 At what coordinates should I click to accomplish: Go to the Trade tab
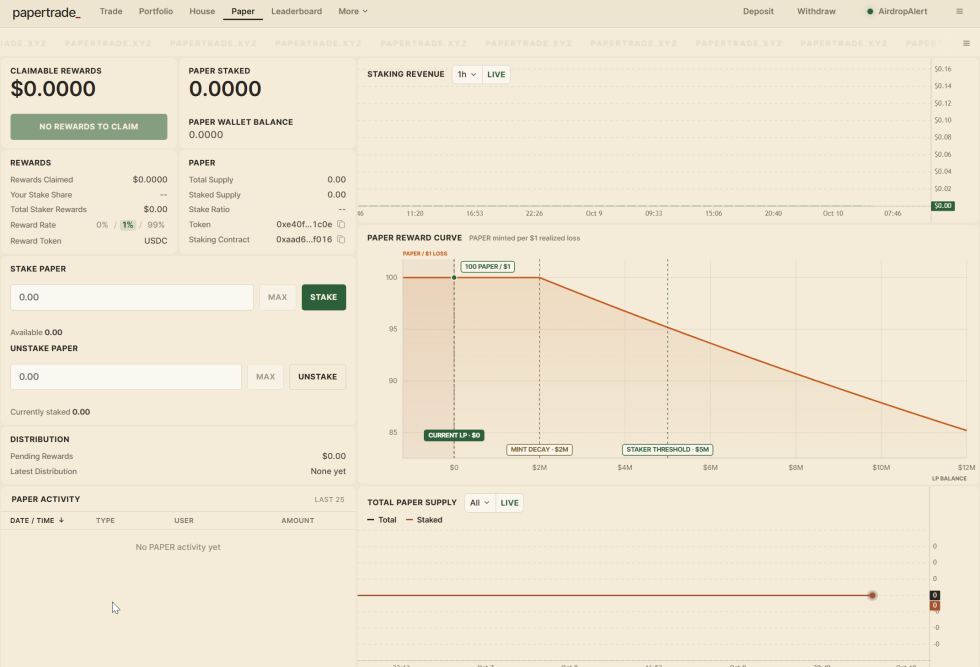tap(111, 11)
